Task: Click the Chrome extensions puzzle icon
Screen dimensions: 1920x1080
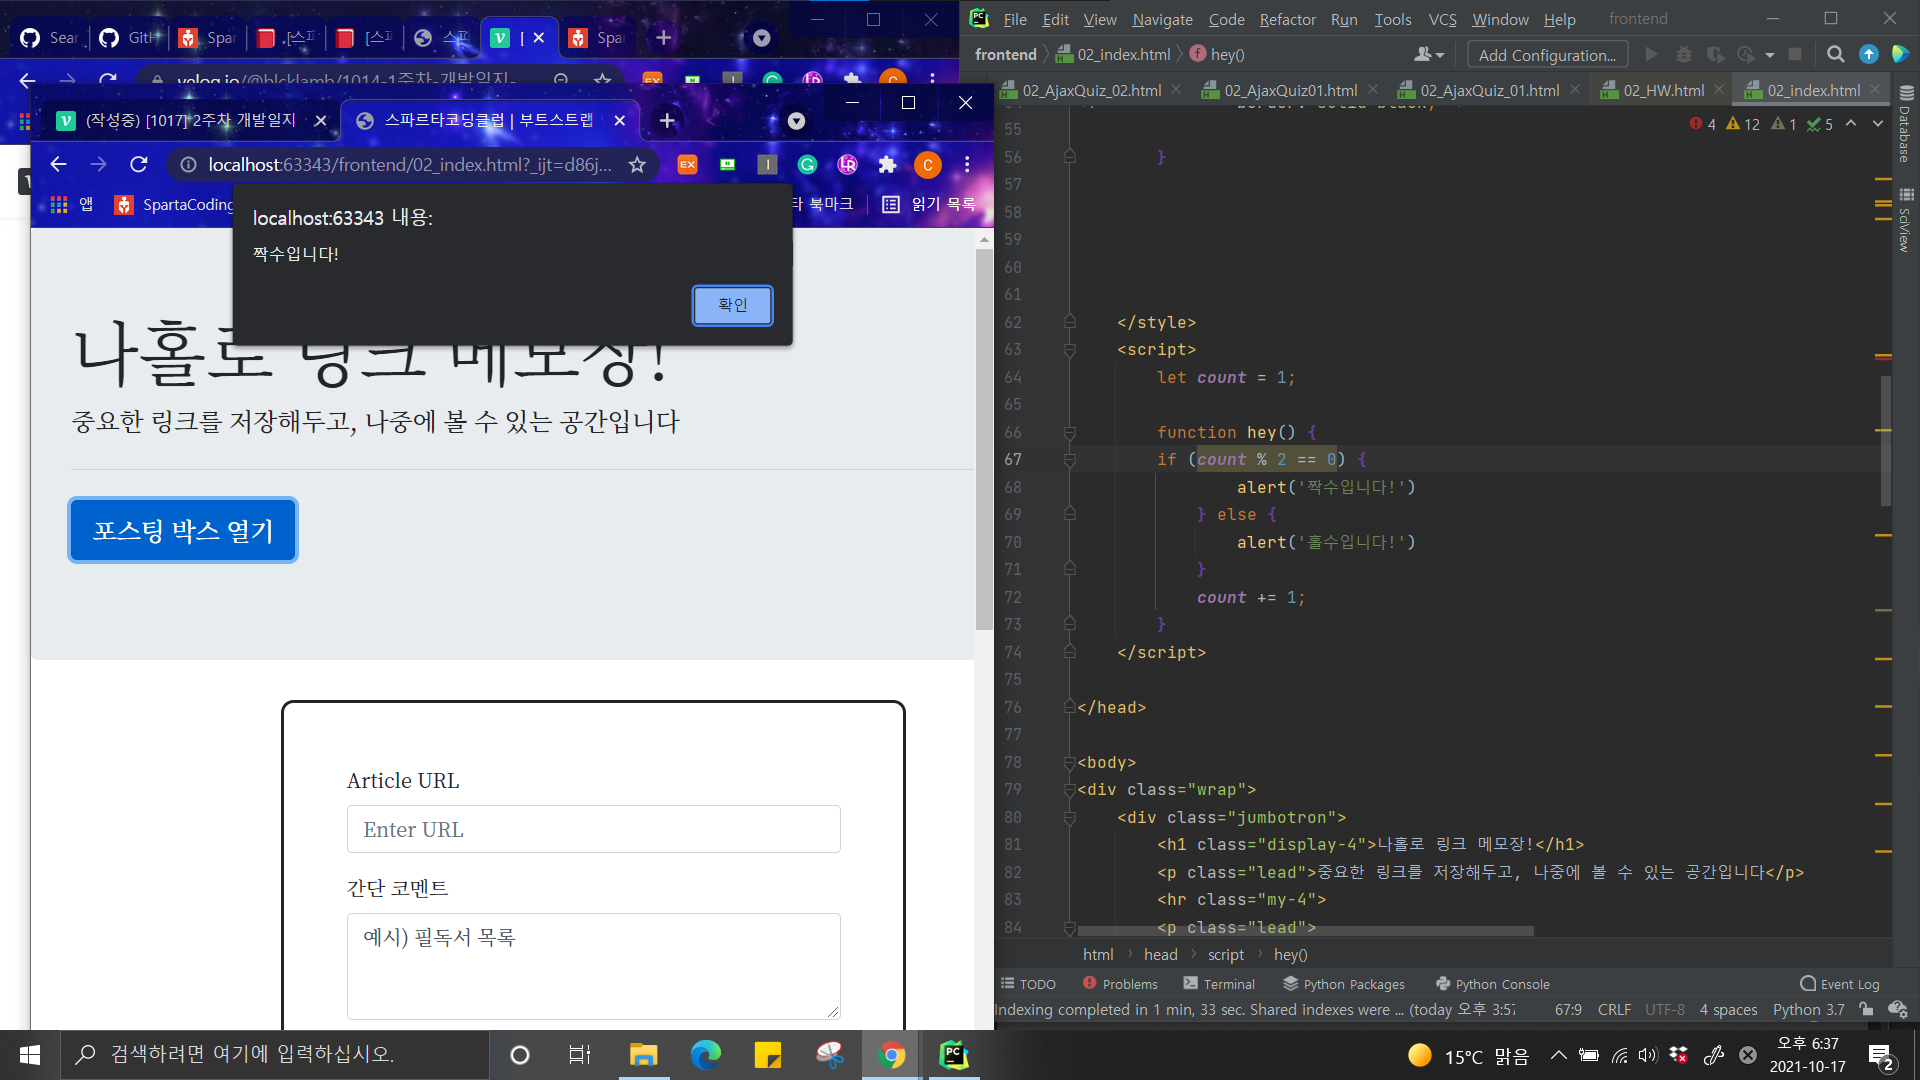Action: pos(887,165)
